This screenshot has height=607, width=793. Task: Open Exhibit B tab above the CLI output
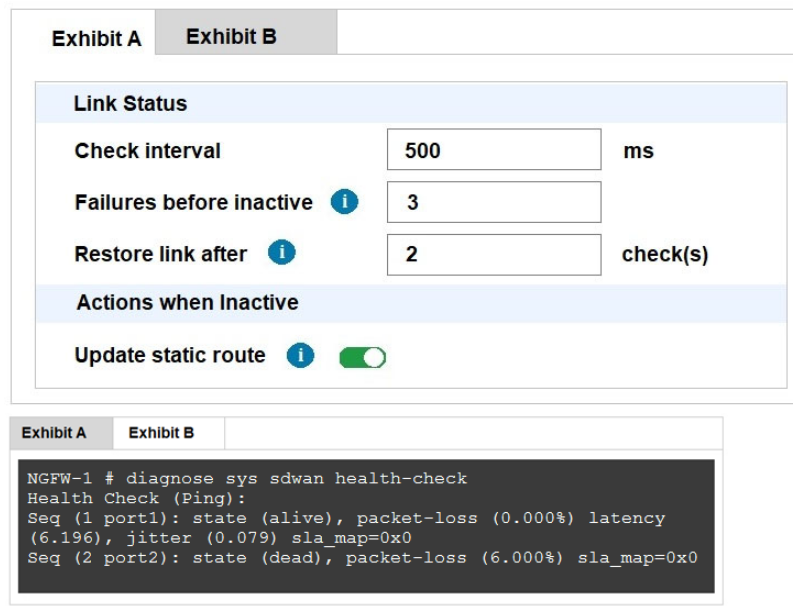click(x=161, y=433)
